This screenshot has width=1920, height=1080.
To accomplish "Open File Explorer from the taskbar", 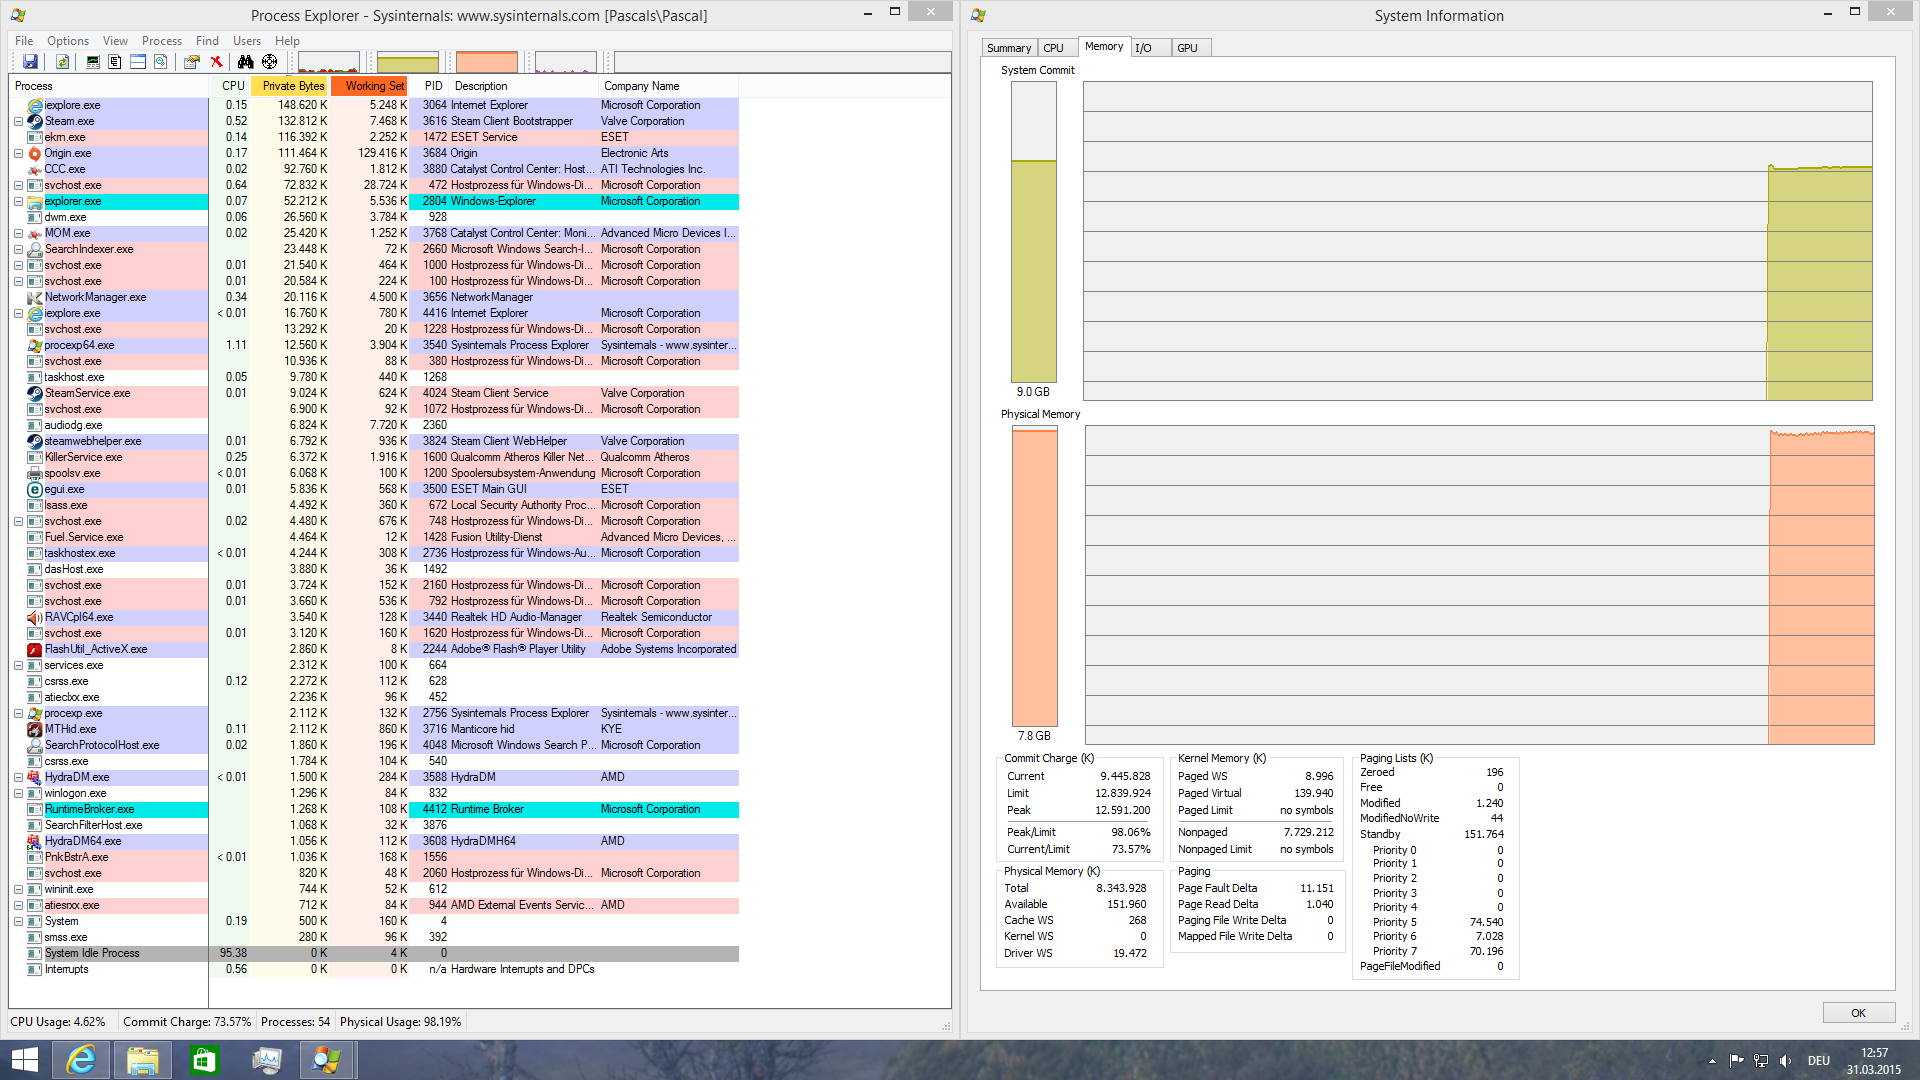I will coord(142,1060).
